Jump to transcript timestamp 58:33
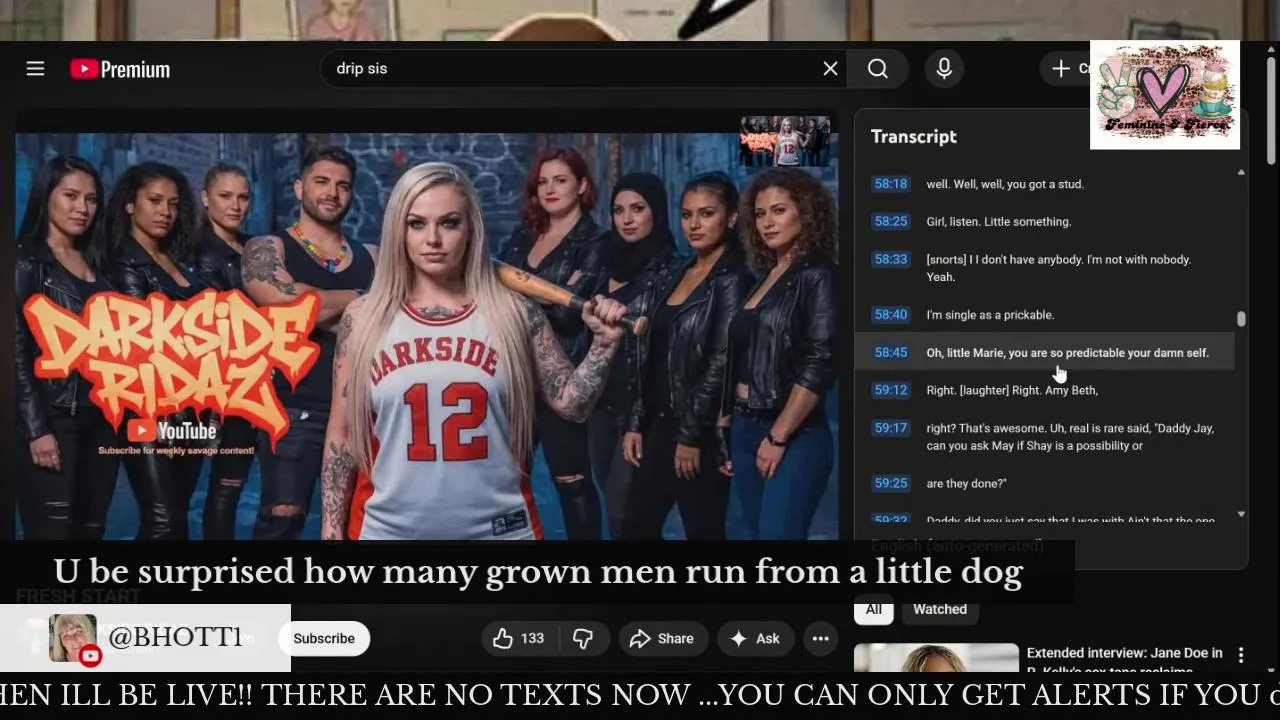Image resolution: width=1280 pixels, height=720 pixels. coord(890,259)
